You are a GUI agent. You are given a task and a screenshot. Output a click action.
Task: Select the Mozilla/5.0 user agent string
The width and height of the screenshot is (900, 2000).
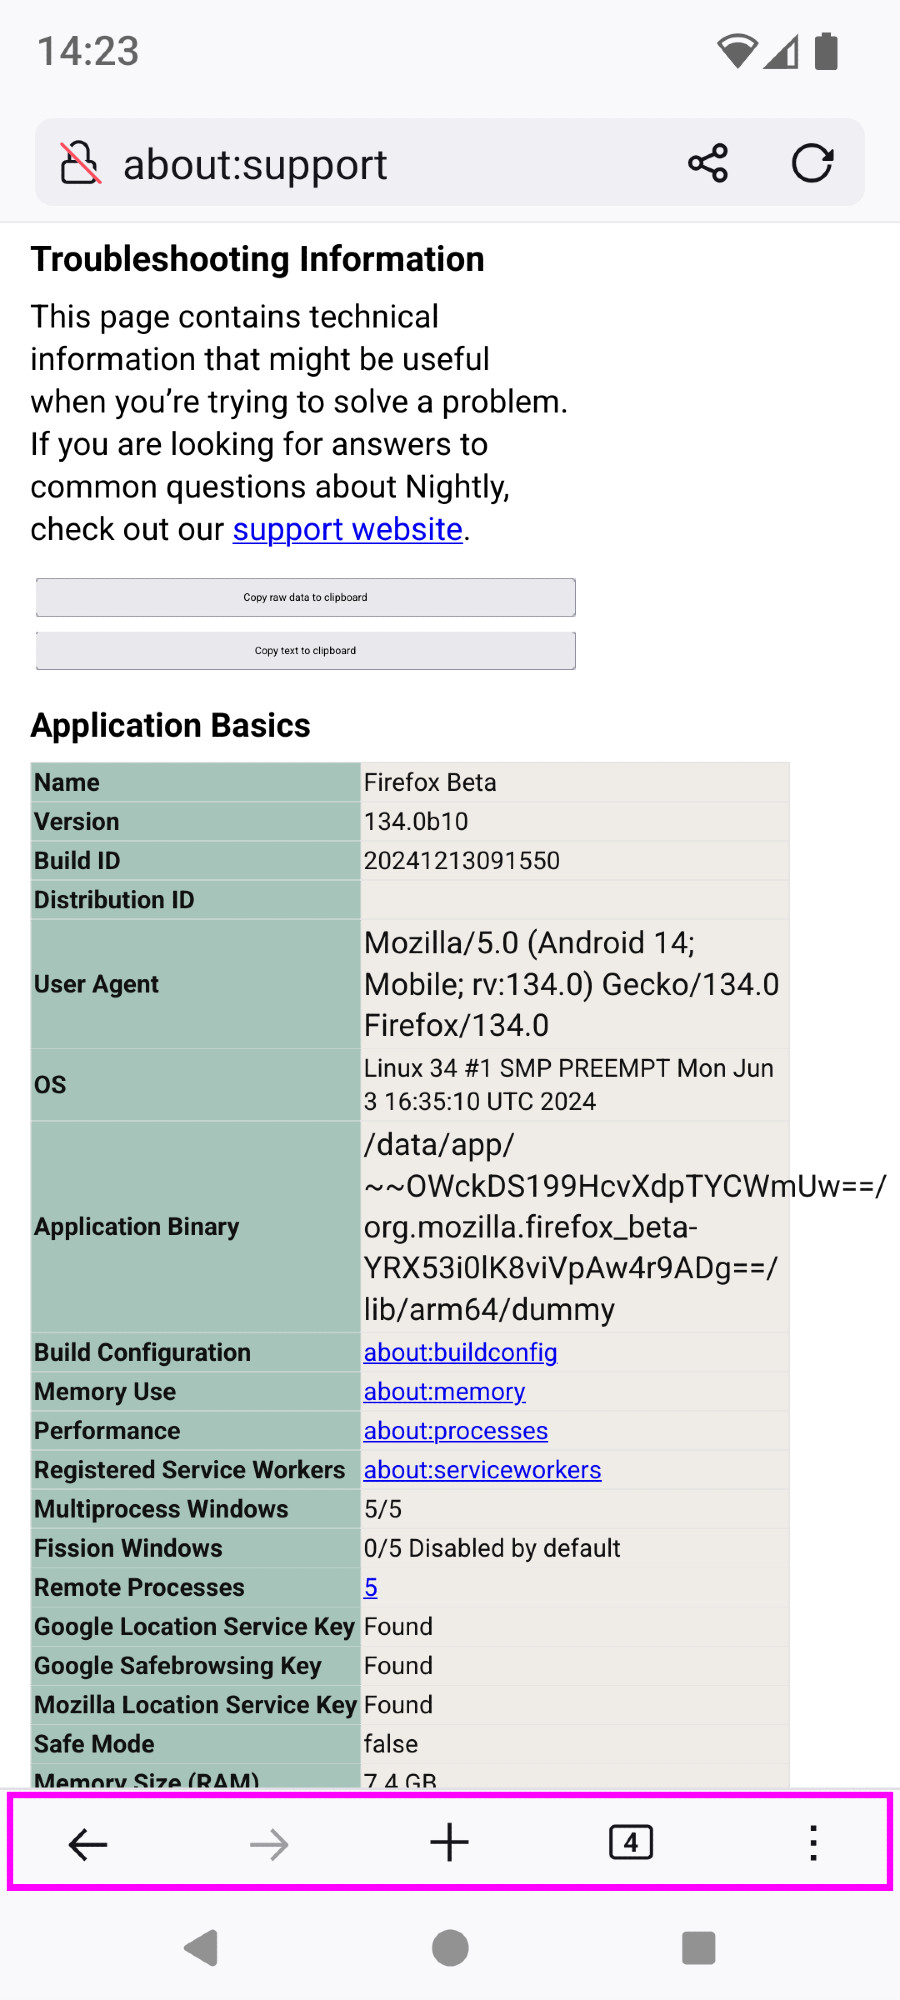(572, 984)
